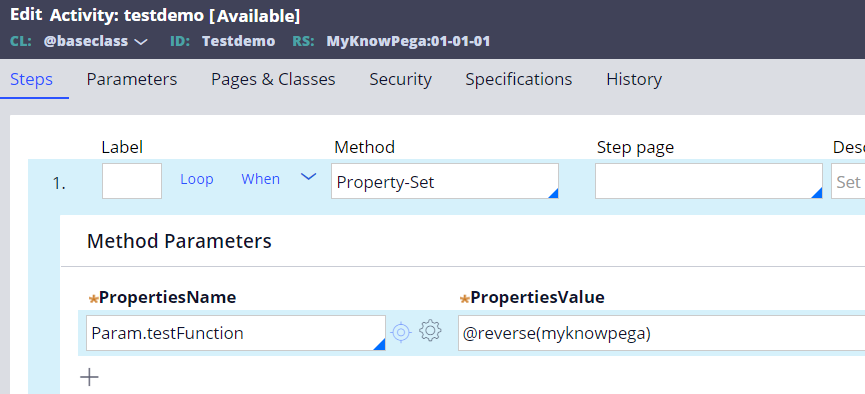Click the step description field showing Set
The image size is (865, 394).
(x=848, y=181)
